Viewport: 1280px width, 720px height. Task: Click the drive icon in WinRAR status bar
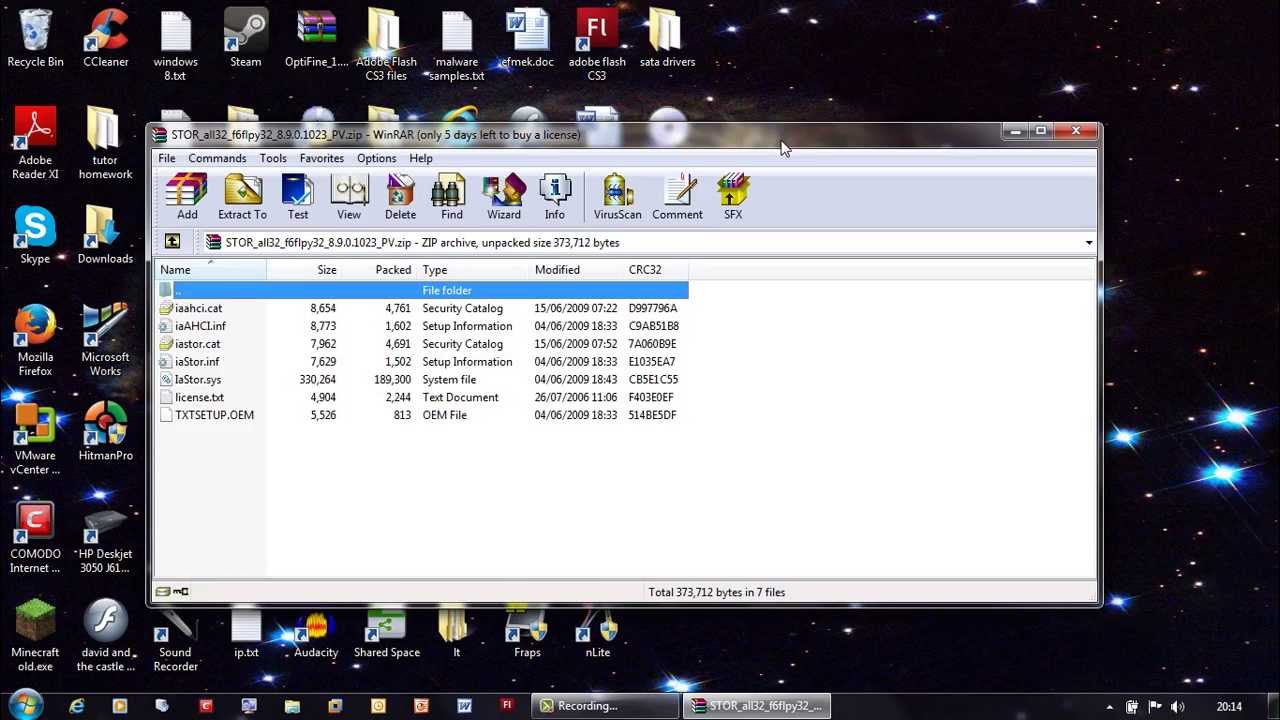(x=163, y=592)
